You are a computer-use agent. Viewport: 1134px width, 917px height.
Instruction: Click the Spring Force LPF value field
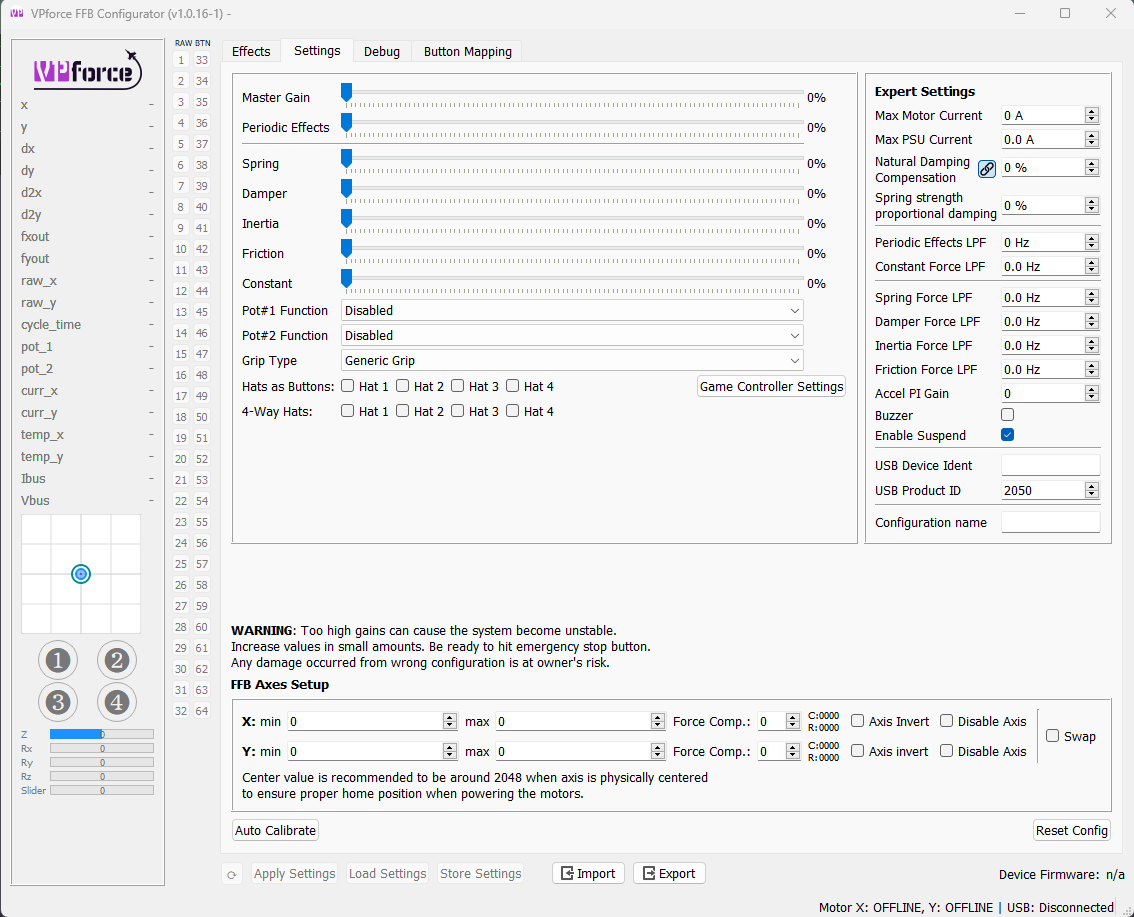coord(1043,297)
